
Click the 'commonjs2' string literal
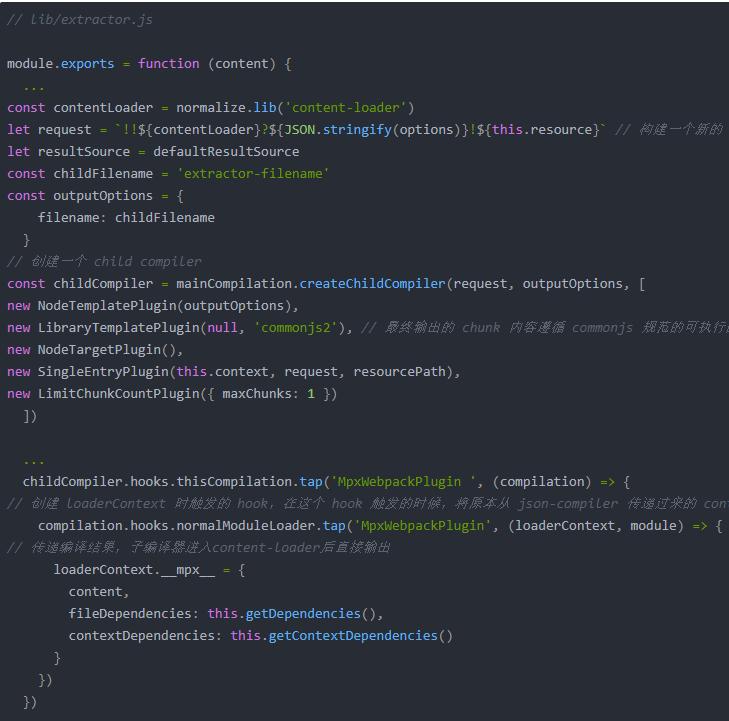pos(296,328)
